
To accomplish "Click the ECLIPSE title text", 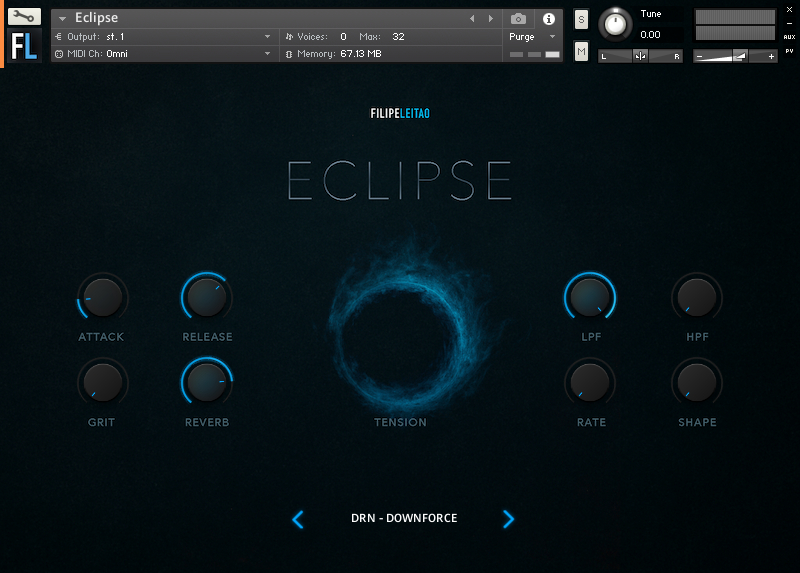I will tap(400, 181).
